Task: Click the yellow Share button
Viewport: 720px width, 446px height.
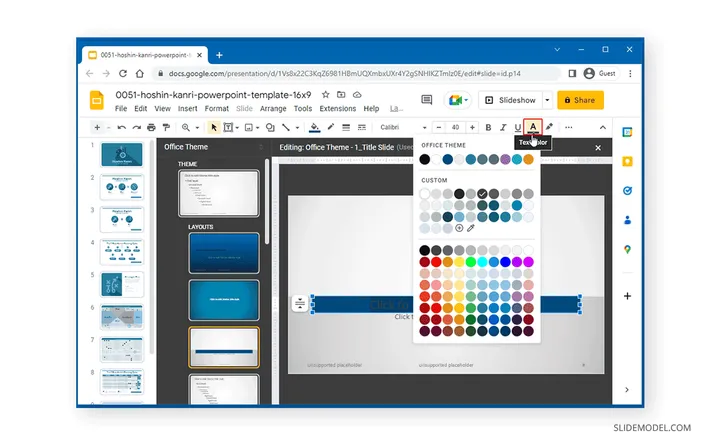Action: point(580,100)
